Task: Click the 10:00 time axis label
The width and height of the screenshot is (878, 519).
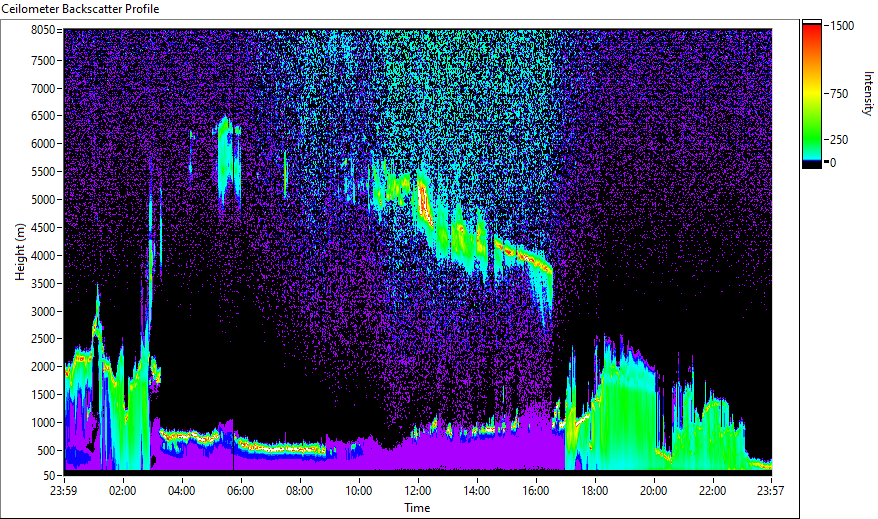Action: click(x=358, y=491)
